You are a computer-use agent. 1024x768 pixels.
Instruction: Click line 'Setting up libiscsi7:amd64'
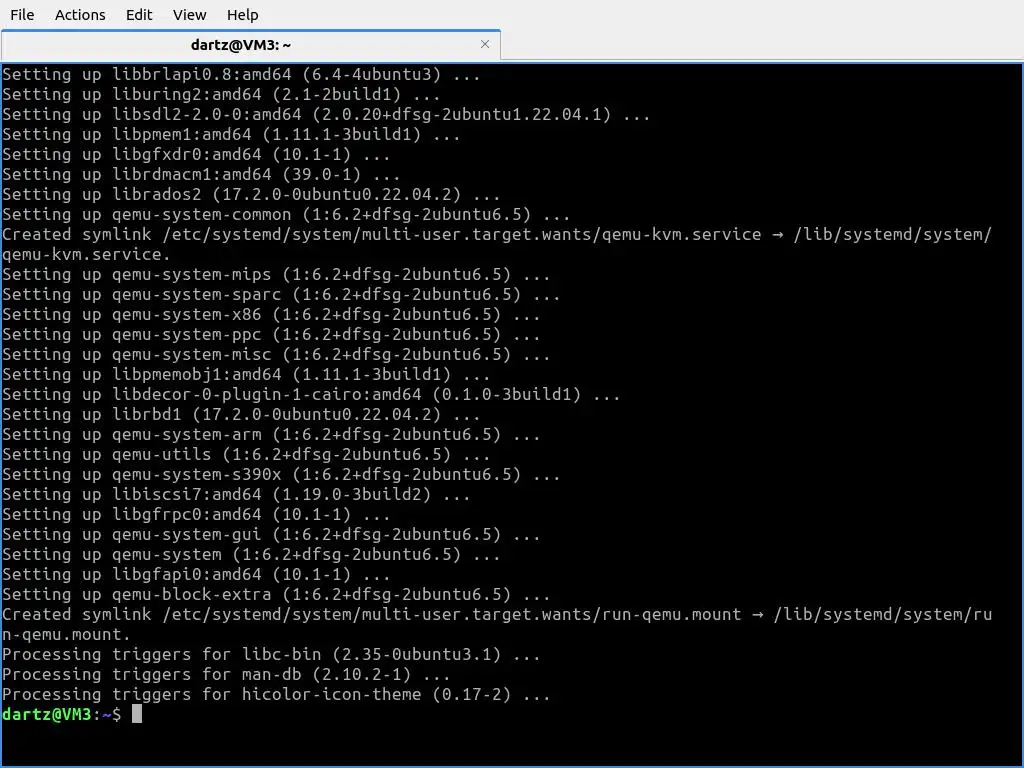(236, 494)
